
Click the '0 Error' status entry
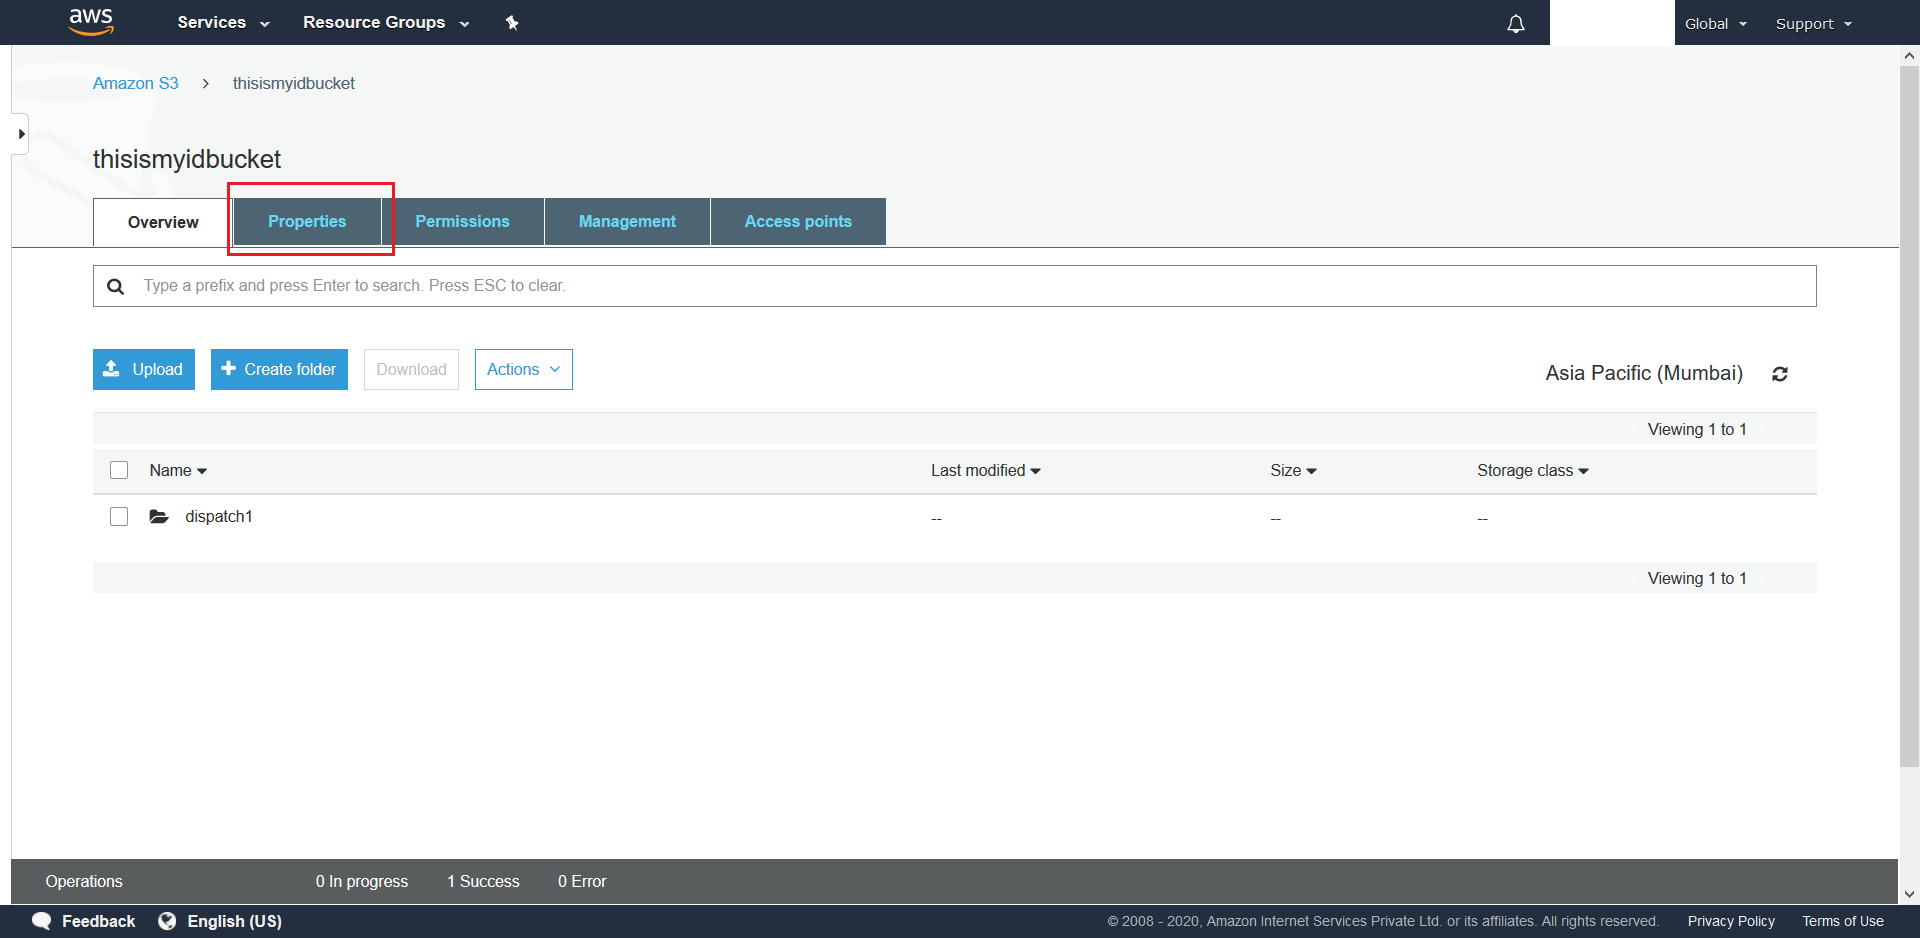tap(582, 881)
